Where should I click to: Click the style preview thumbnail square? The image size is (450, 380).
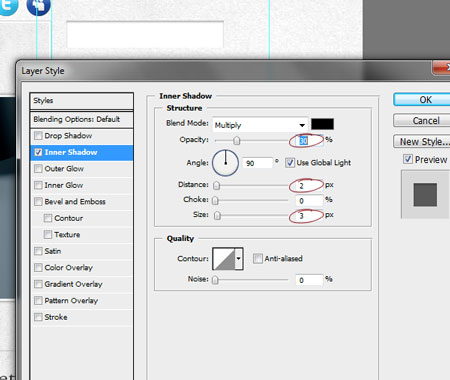[x=425, y=195]
